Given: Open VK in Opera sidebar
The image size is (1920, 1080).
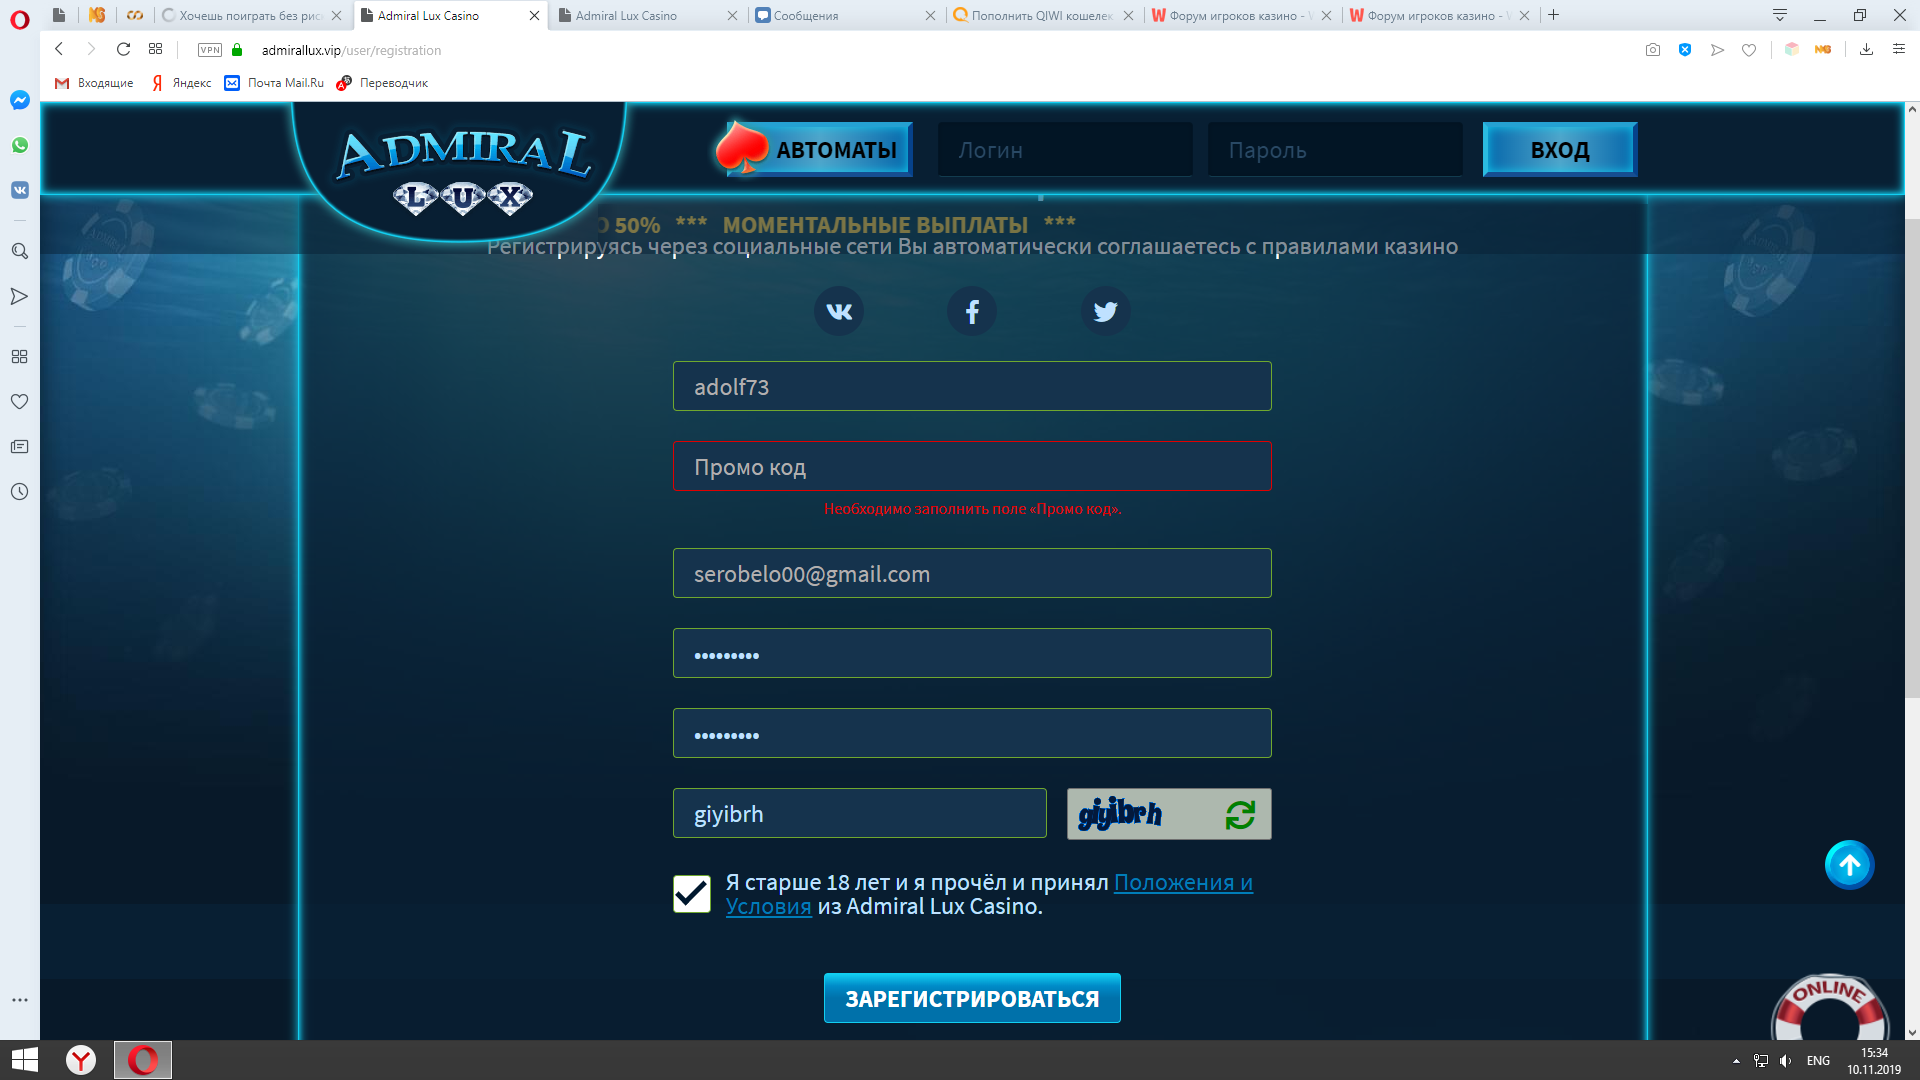Looking at the screenshot, I should tap(20, 190).
